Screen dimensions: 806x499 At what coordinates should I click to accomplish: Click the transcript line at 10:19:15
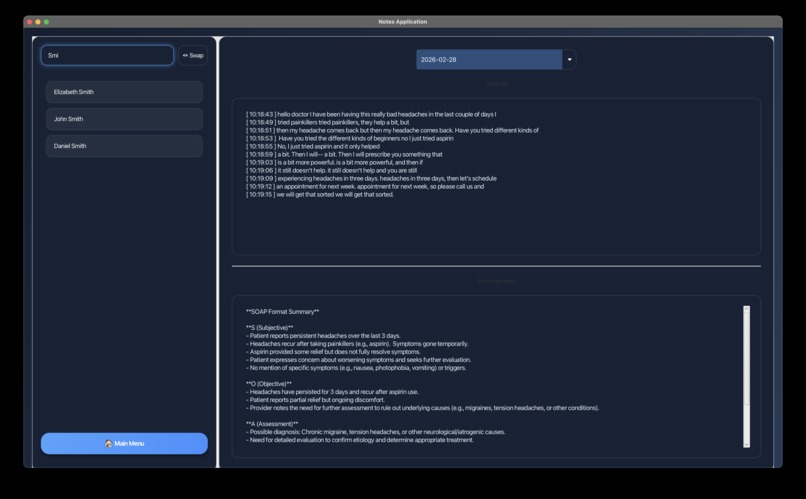click(320, 195)
